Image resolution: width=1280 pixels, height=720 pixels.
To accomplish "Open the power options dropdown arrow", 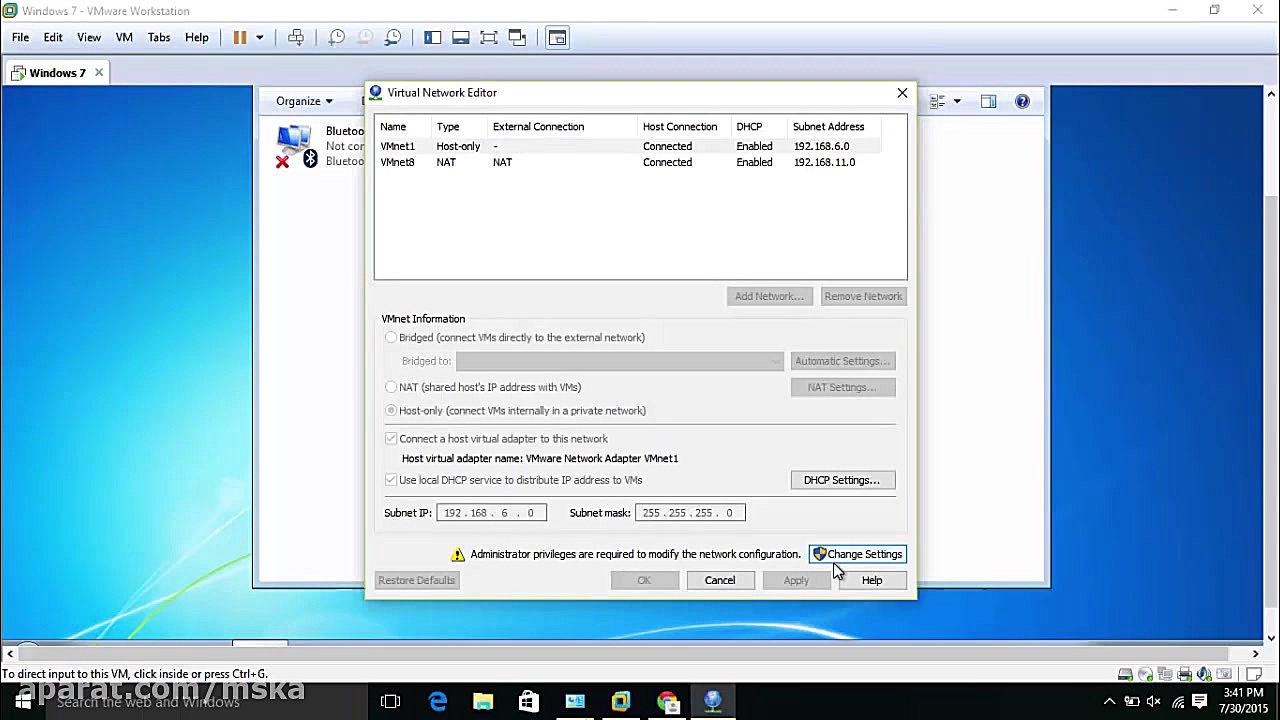I will 259,37.
